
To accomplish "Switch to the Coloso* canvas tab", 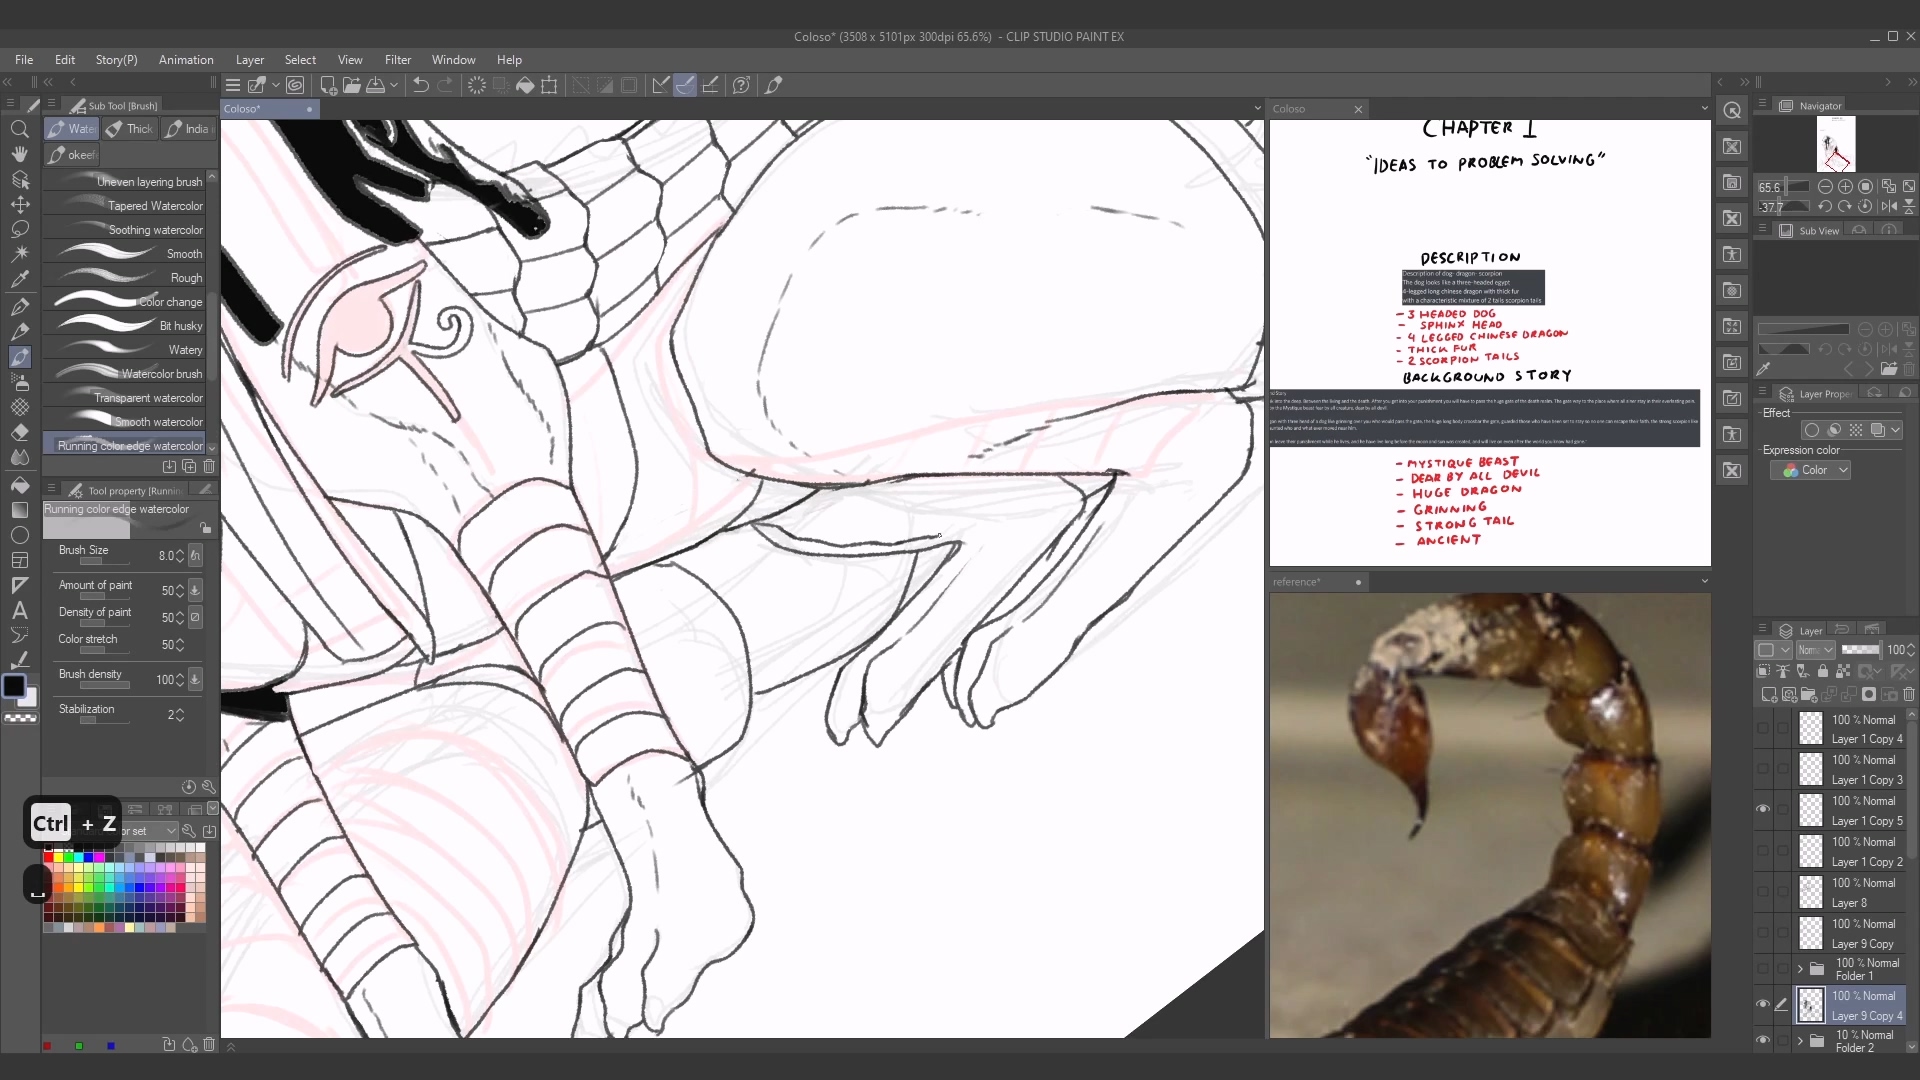I will (269, 109).
